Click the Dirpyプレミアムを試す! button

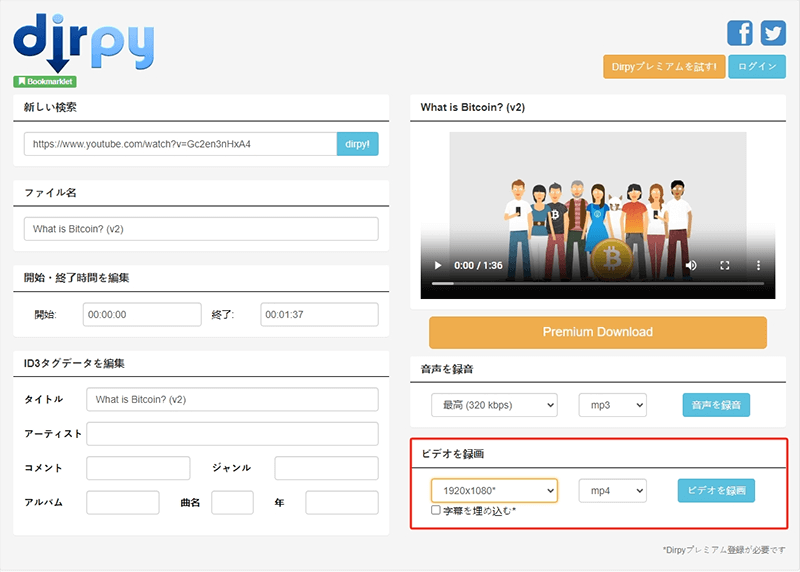[x=664, y=67]
